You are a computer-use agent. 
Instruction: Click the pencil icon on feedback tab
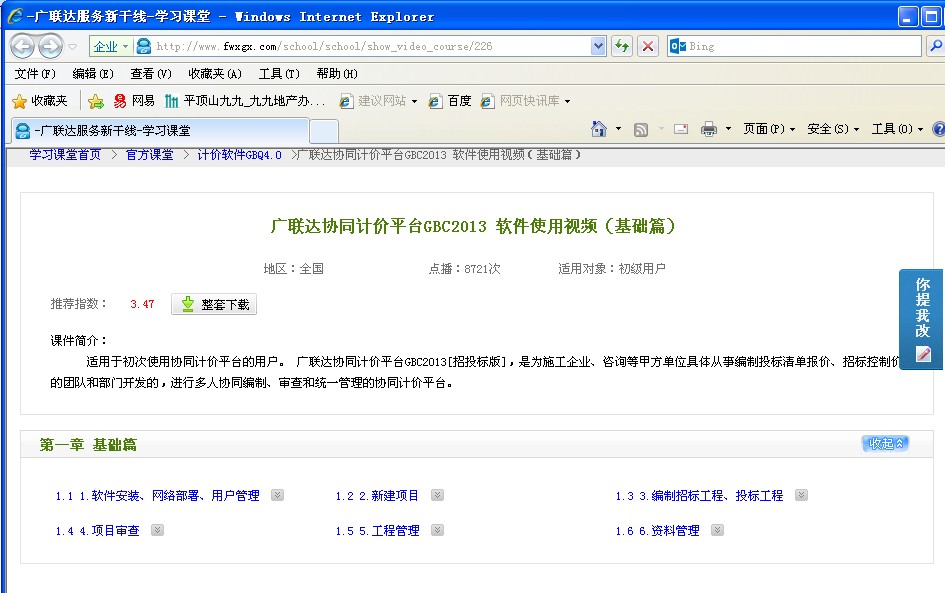[923, 354]
